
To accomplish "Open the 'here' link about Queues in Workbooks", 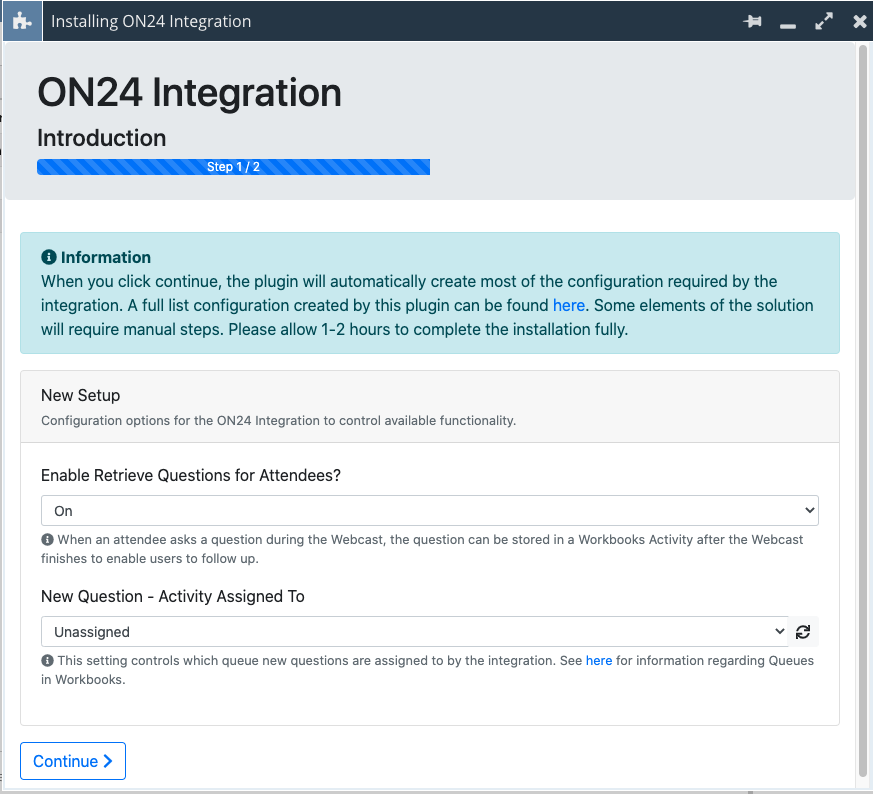I will click(599, 660).
